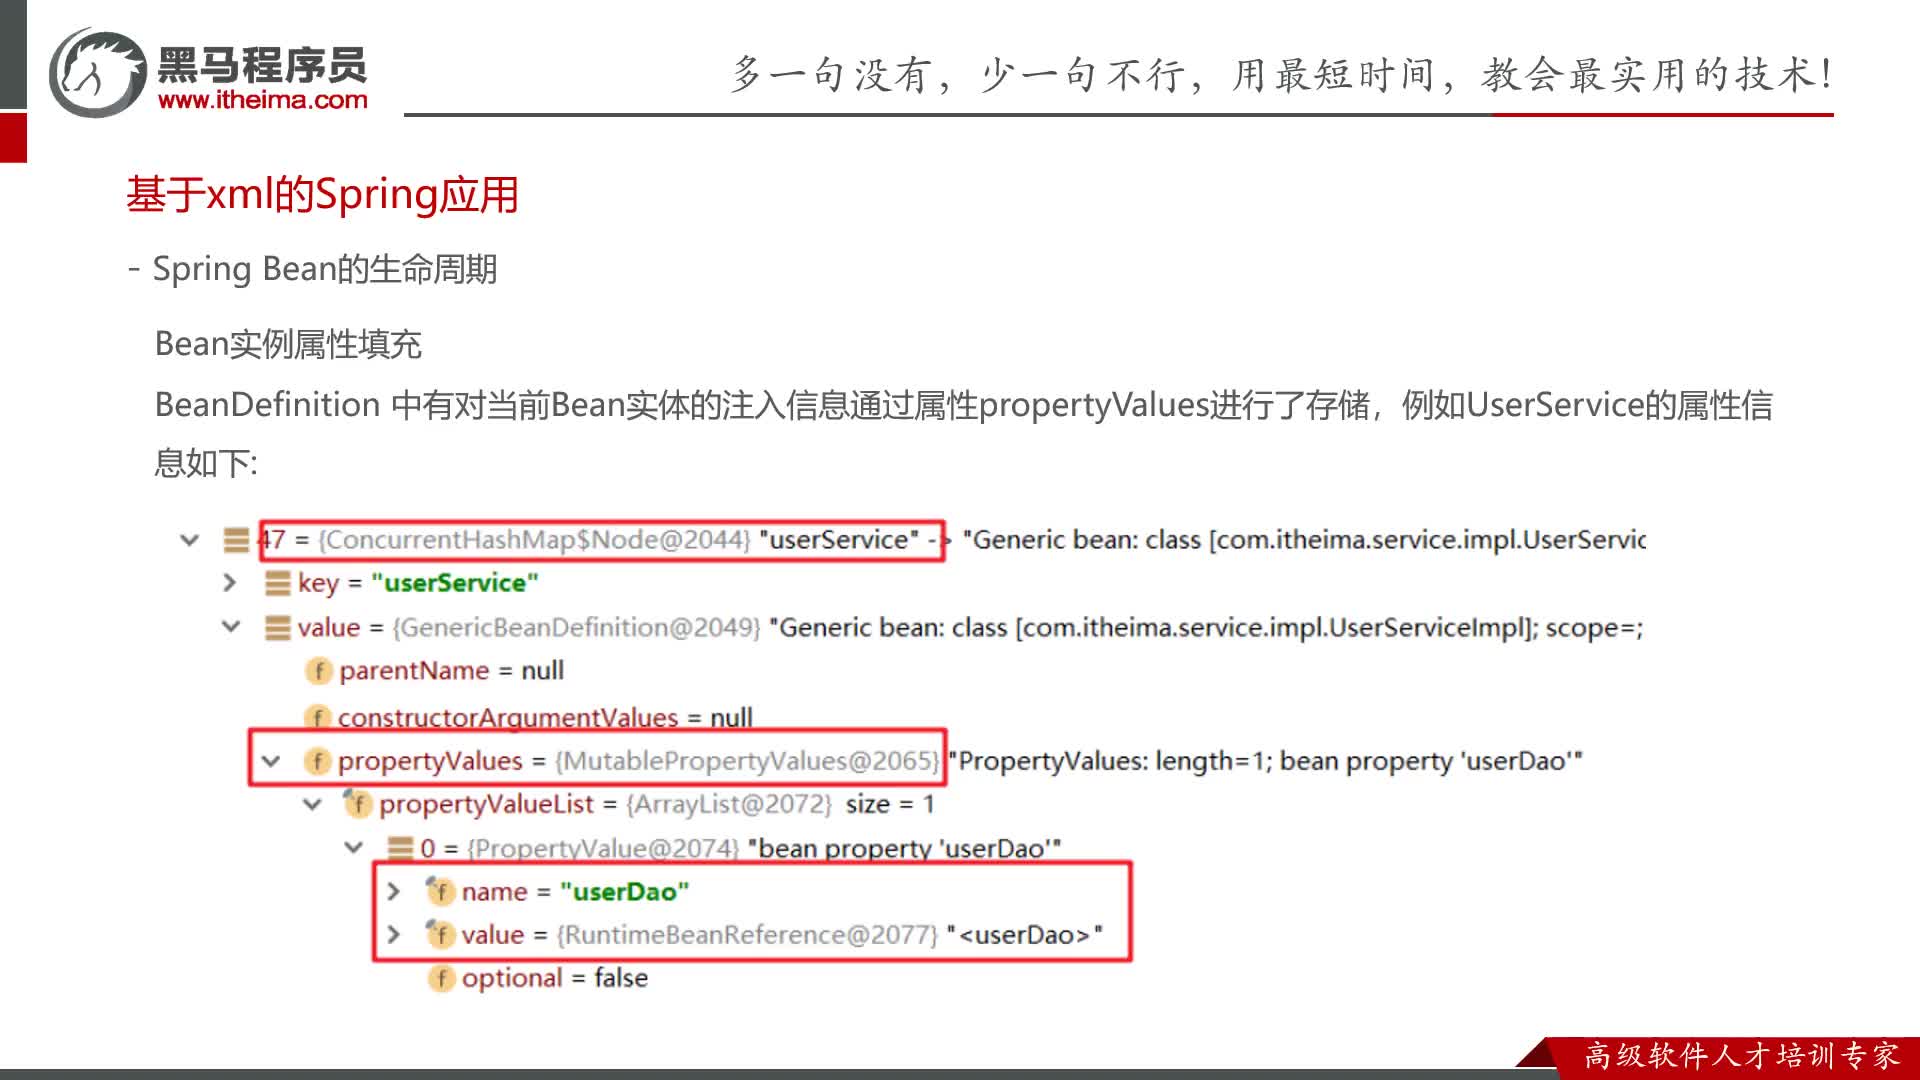This screenshot has width=1920, height=1080.
Task: Collapse the value GenericBeanDefinition row
Action: coord(231,627)
